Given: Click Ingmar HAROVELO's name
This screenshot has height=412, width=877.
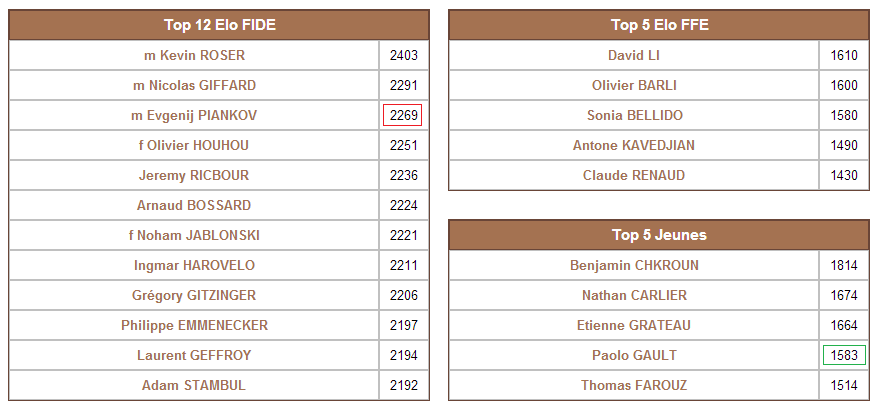Looking at the screenshot, I should [x=194, y=266].
